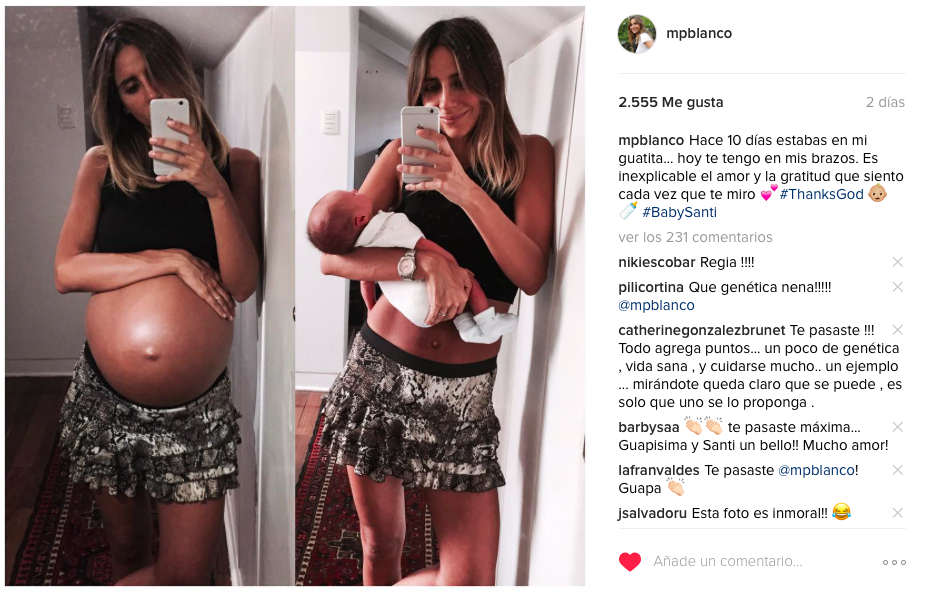
Task: Open the #ThanksGod hashtag
Action: coord(821,194)
